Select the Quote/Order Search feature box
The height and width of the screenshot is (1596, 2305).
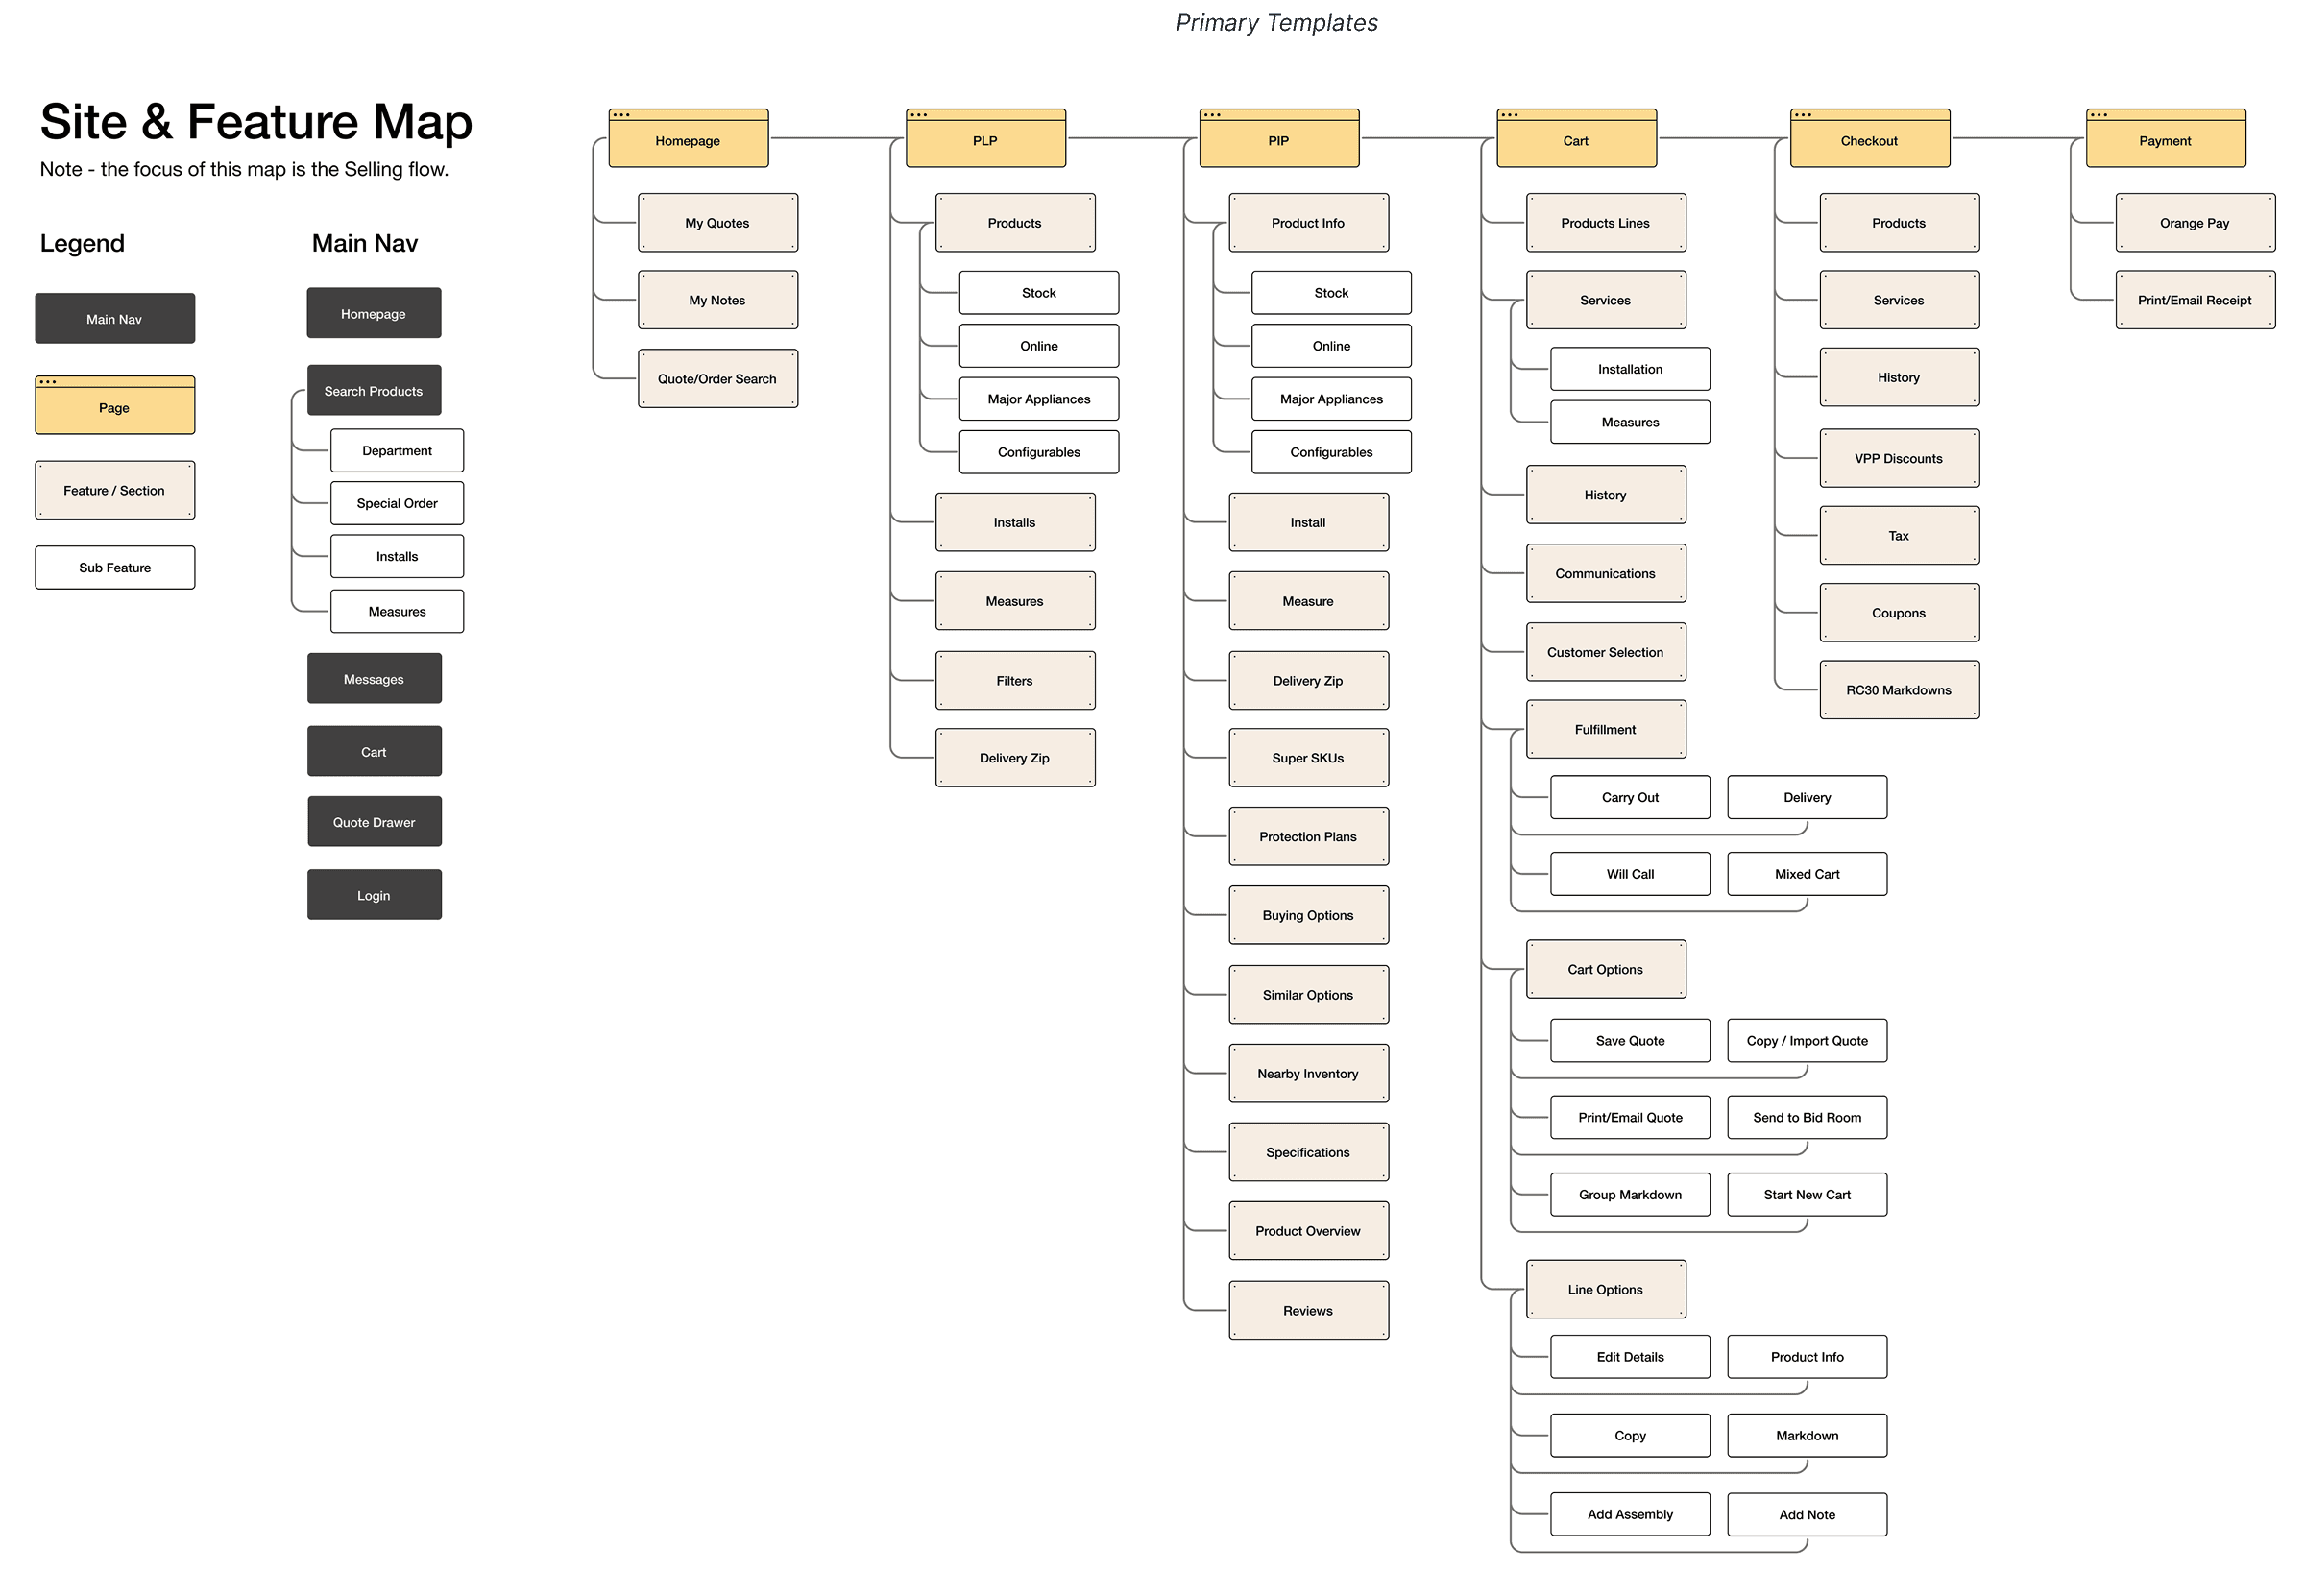click(717, 379)
